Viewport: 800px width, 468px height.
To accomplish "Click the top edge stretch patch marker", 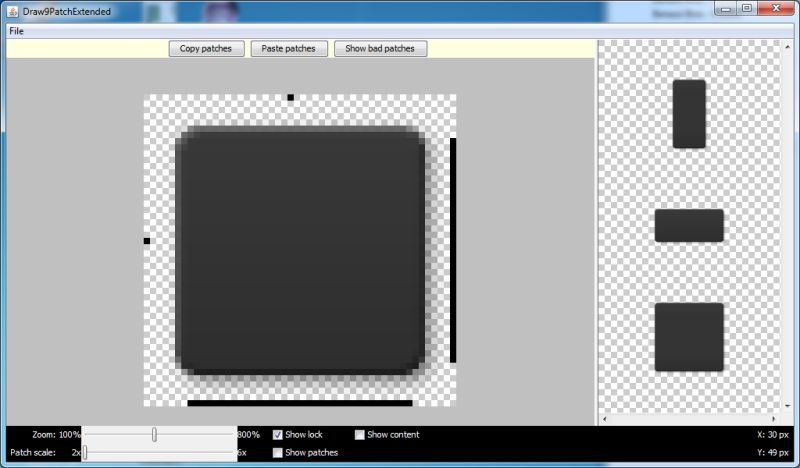I will [290, 97].
